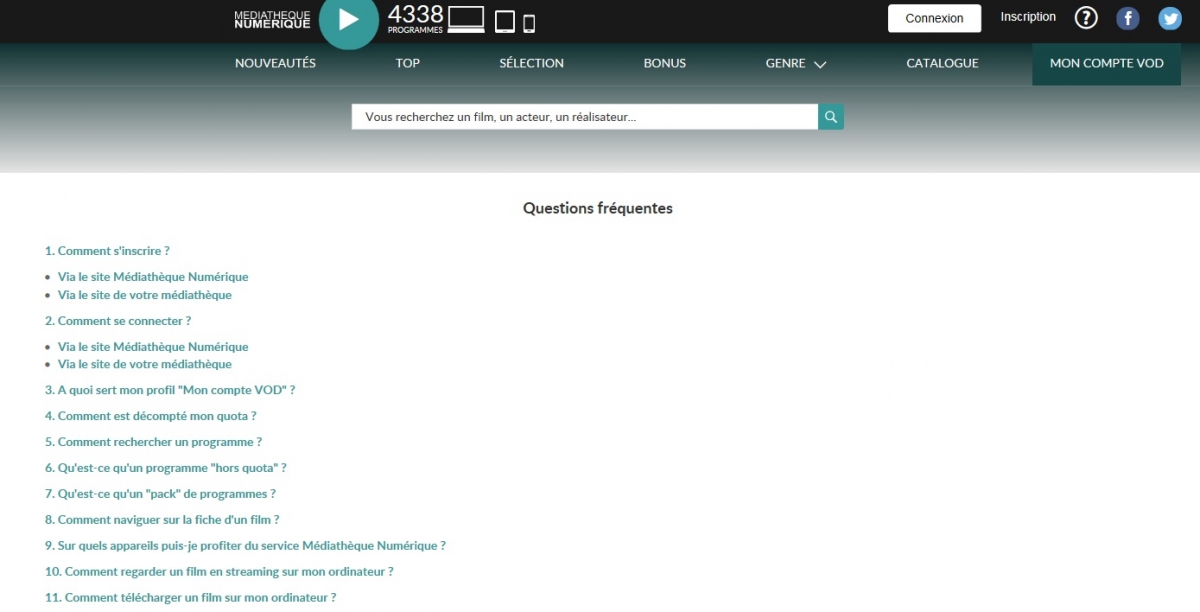Focus the film search input field
Viewport: 1200px width, 612px height.
point(585,117)
